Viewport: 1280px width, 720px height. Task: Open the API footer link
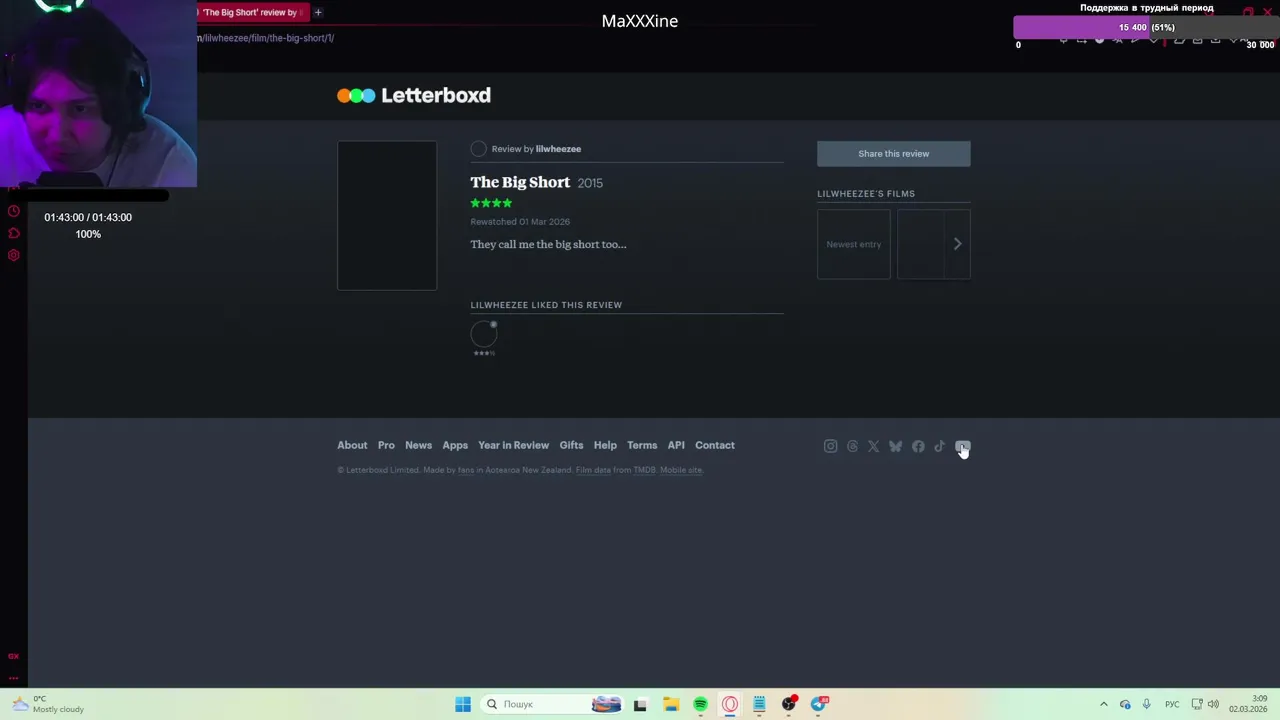click(x=676, y=445)
